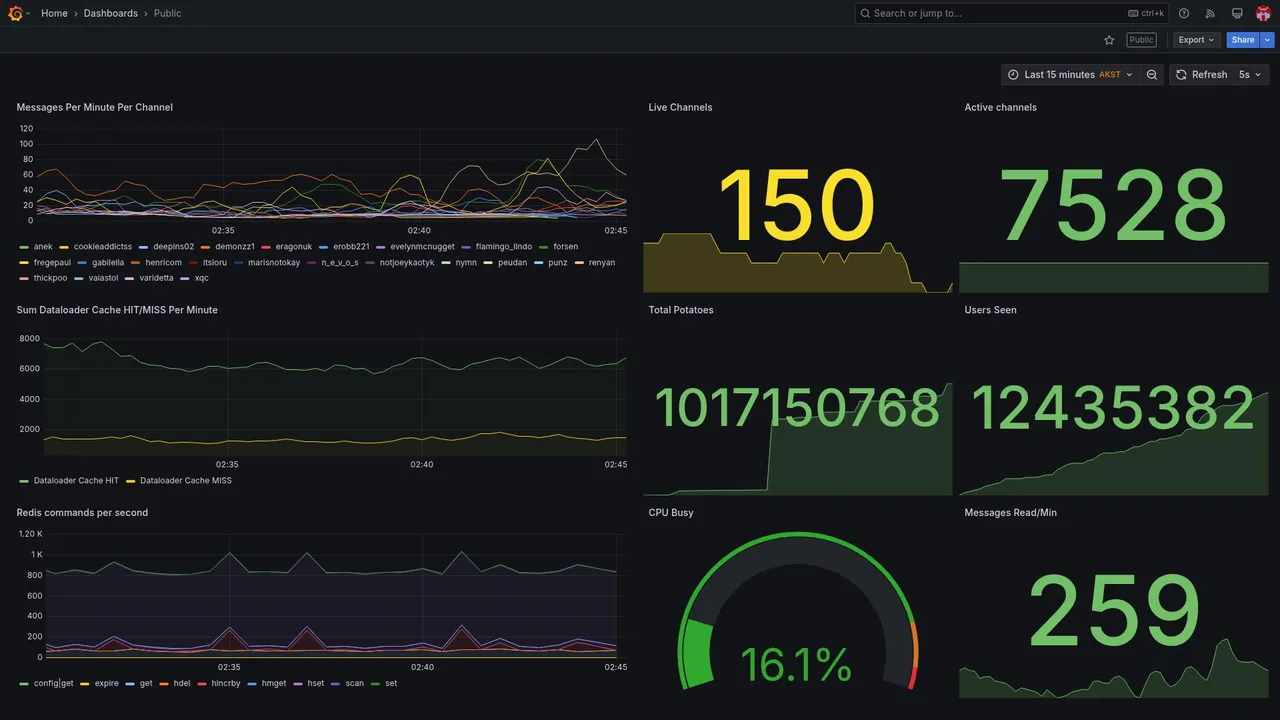Click the Refresh dashboard button

1200,75
